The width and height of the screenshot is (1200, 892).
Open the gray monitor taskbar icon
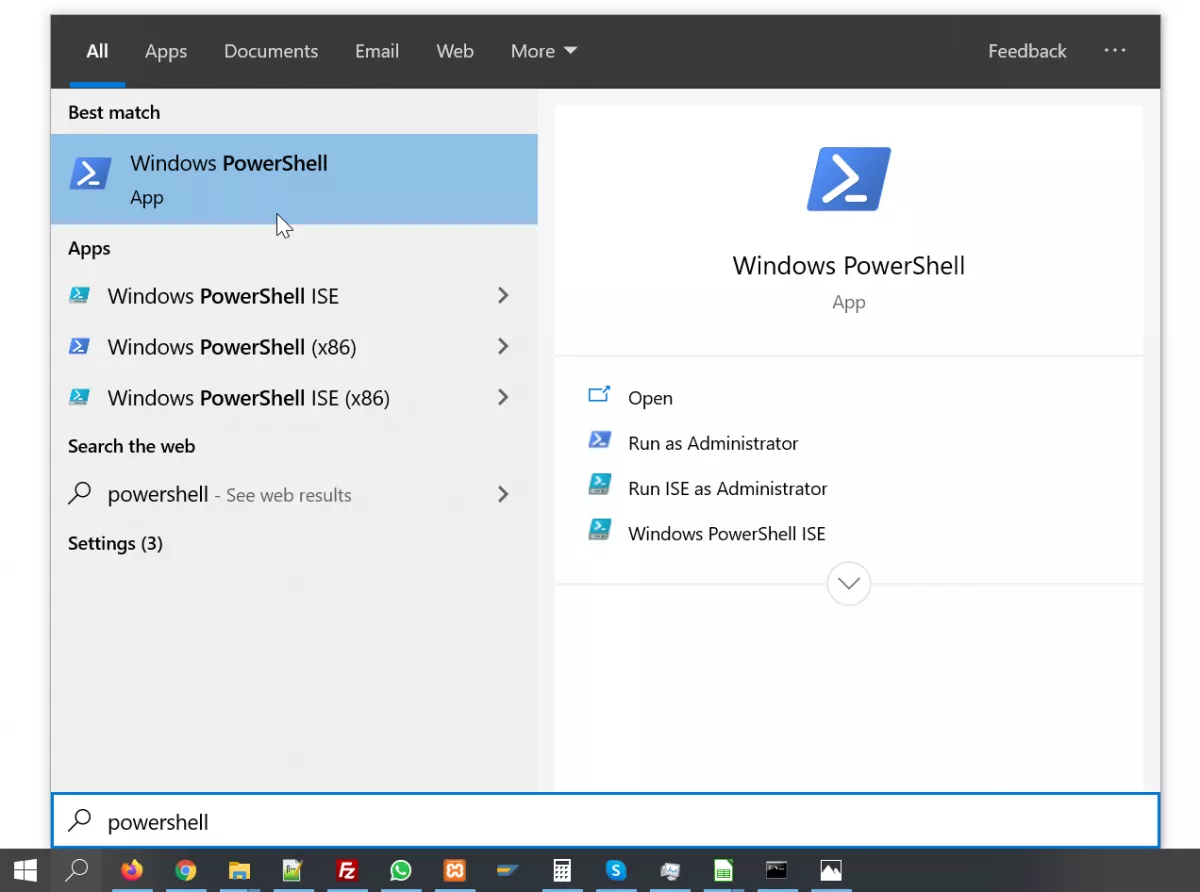click(670, 870)
